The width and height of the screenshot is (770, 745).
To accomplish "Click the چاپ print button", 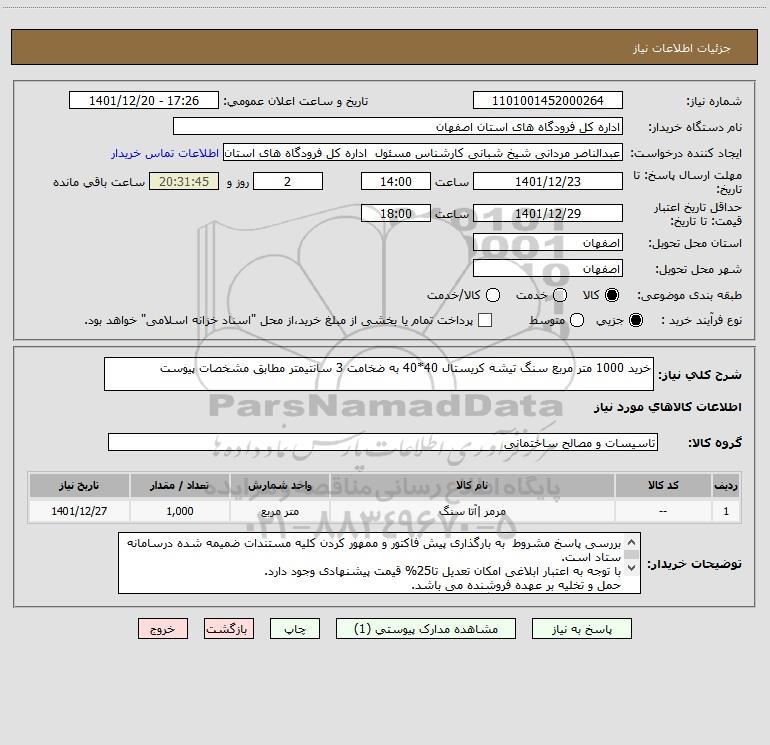I will click(x=295, y=629).
